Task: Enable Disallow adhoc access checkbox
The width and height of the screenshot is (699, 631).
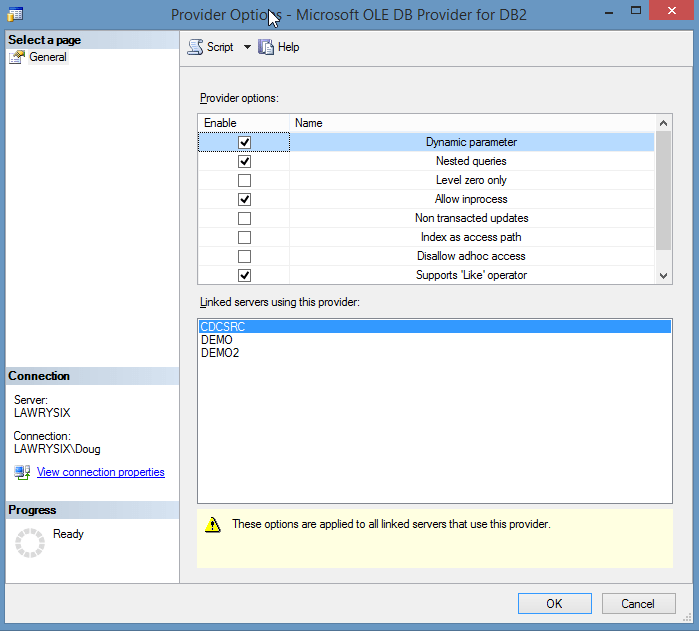Action: coord(244,257)
